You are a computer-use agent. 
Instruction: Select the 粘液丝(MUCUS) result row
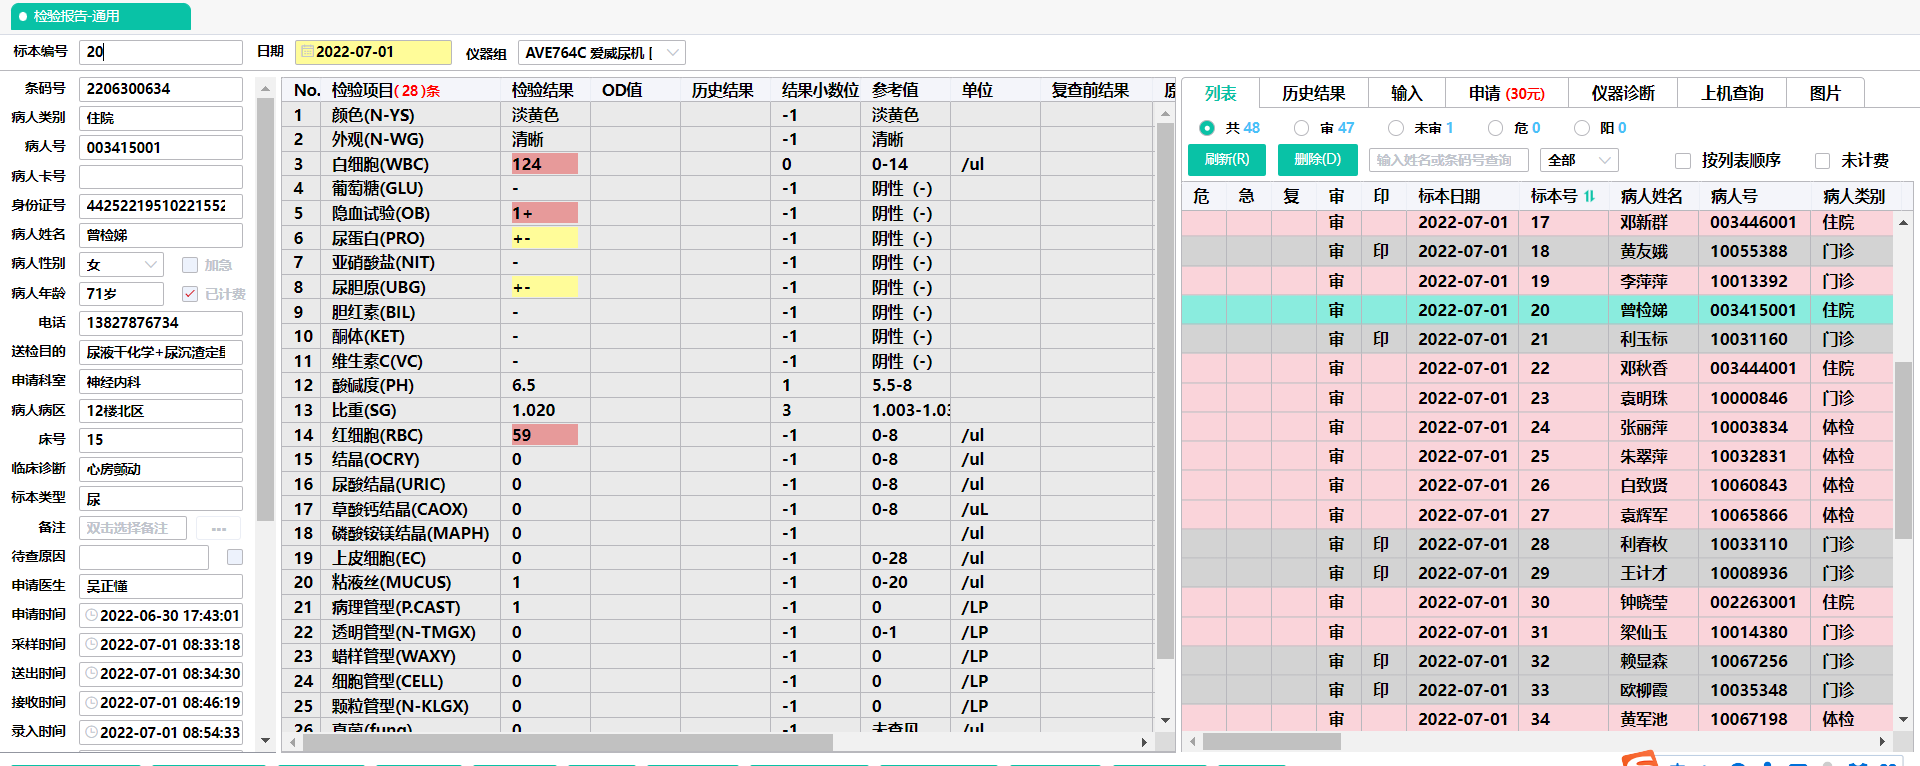coord(718,583)
